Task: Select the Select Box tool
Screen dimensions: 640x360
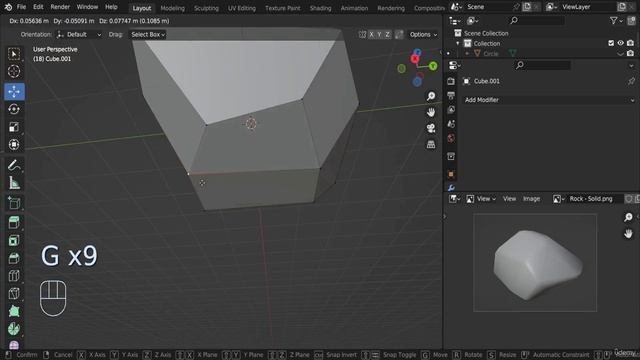Action: point(14,54)
